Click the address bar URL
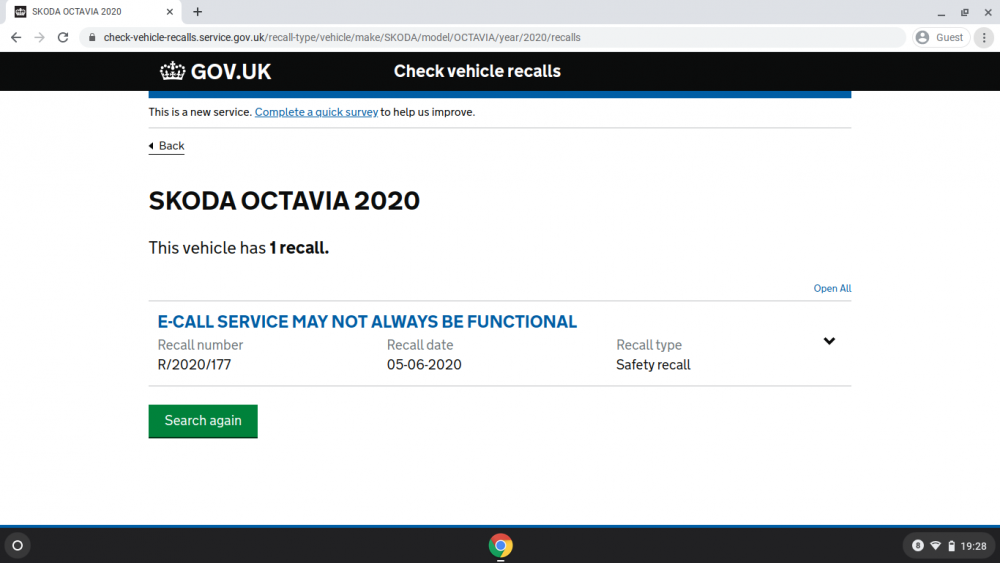 tap(342, 38)
